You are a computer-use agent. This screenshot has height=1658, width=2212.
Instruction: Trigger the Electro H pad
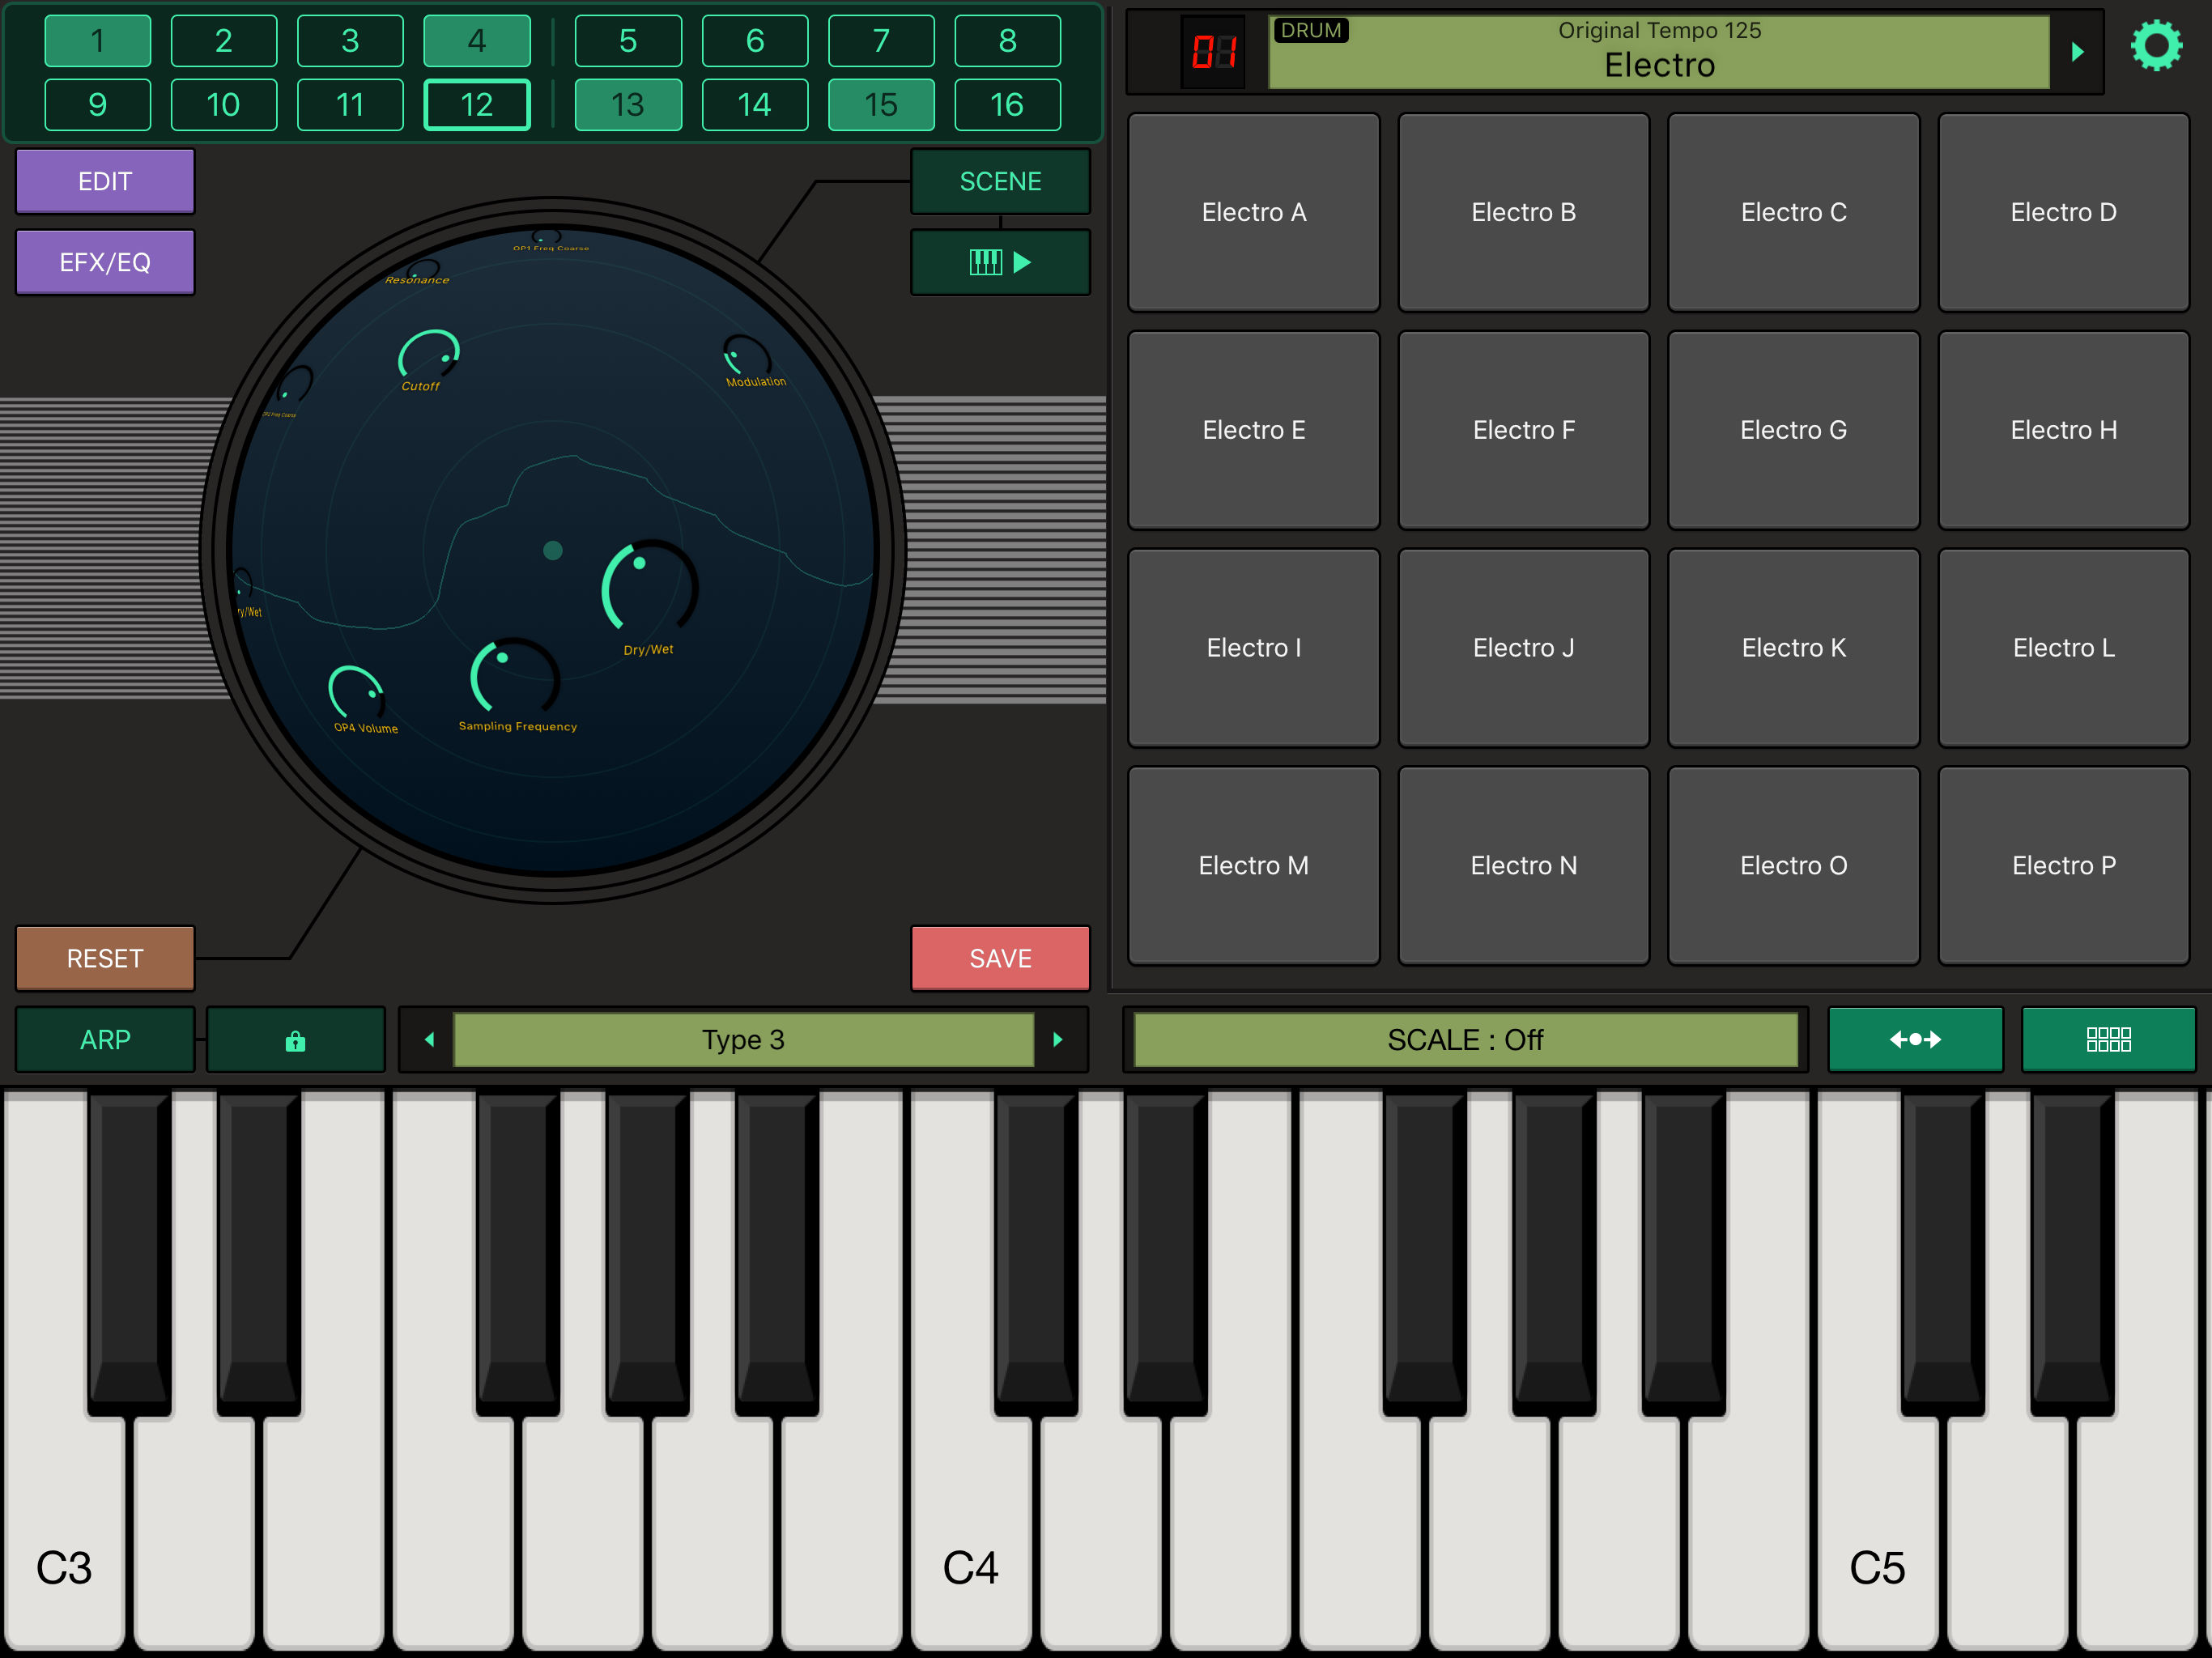(x=2063, y=430)
